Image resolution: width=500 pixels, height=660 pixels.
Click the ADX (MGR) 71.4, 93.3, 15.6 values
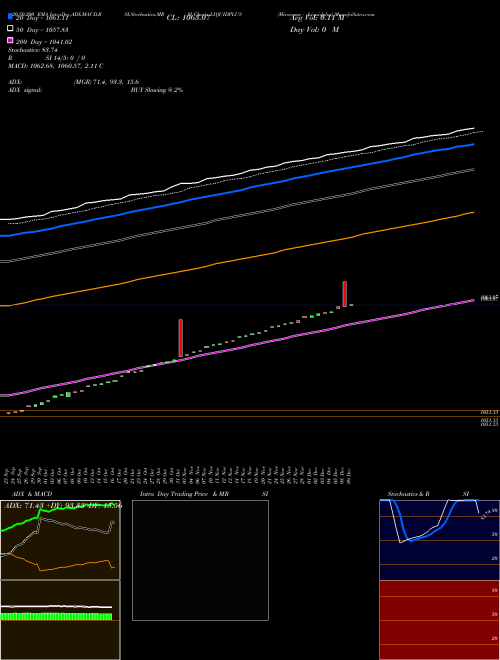click(x=106, y=82)
